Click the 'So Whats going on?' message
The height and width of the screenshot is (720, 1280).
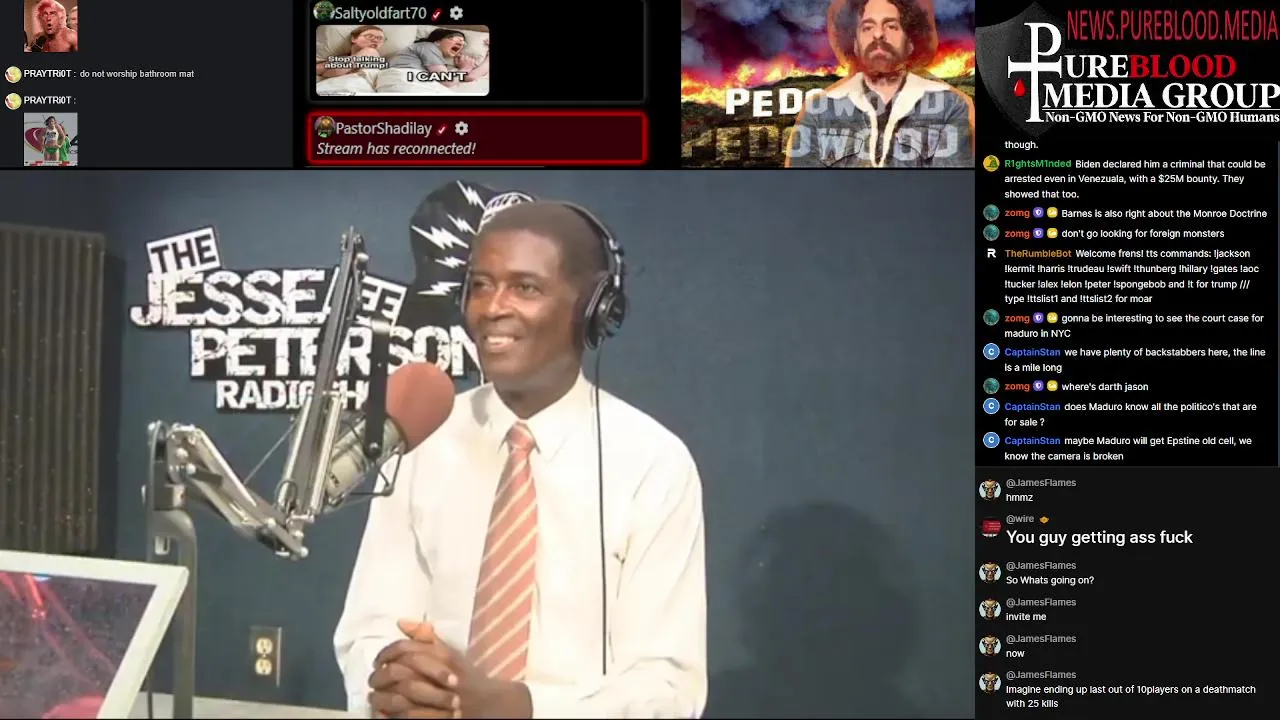[x=1050, y=580]
